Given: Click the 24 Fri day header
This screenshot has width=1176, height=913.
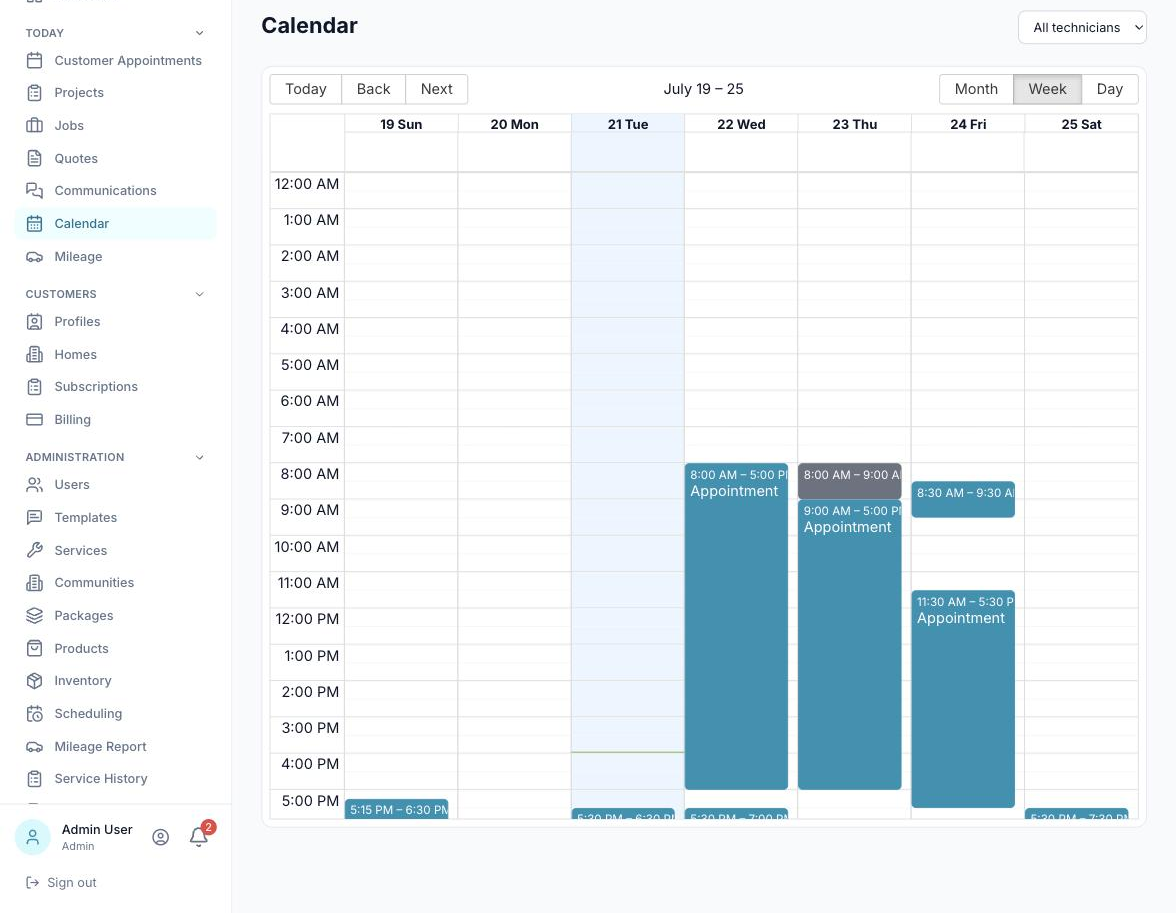Looking at the screenshot, I should [x=968, y=125].
